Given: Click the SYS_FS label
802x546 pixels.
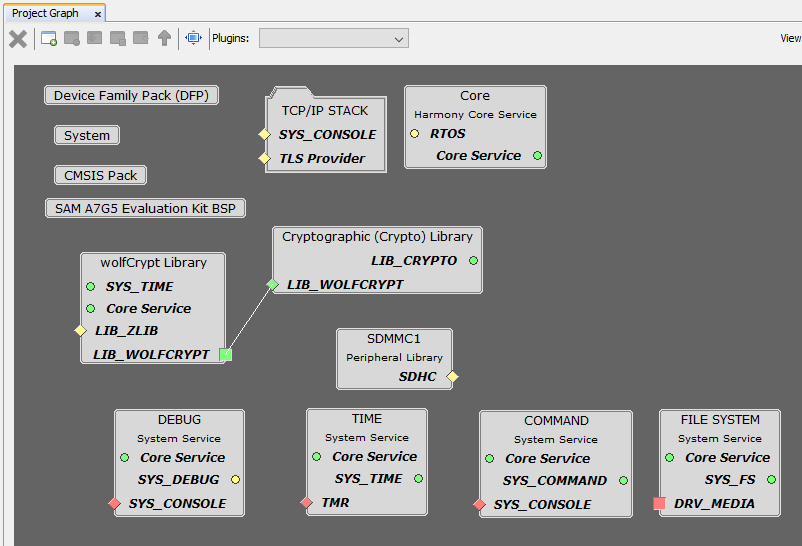Looking at the screenshot, I should 730,479.
